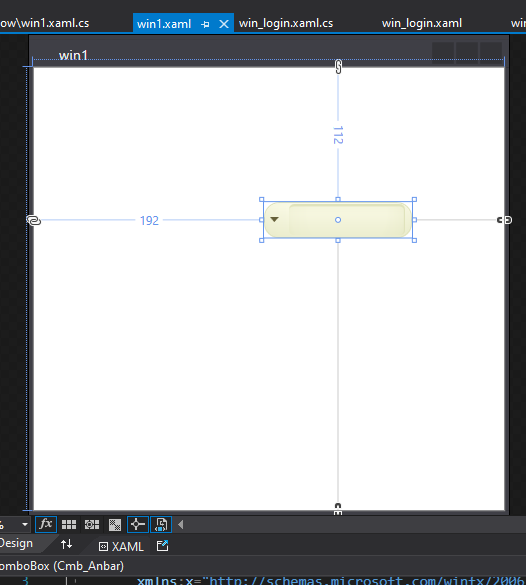Toggle snapping to snaplines
The image size is (526, 585).
click(x=138, y=524)
